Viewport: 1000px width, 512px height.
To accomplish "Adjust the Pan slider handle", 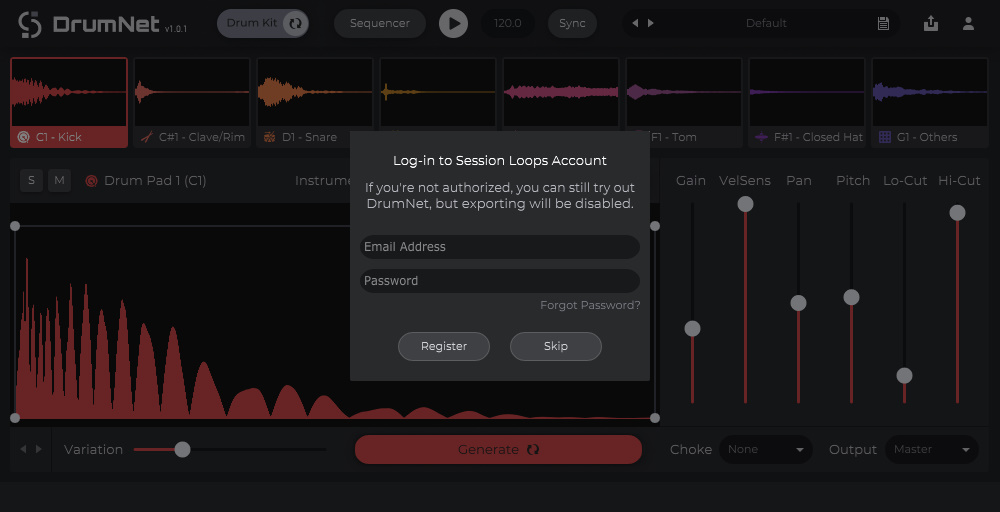I will pos(798,303).
